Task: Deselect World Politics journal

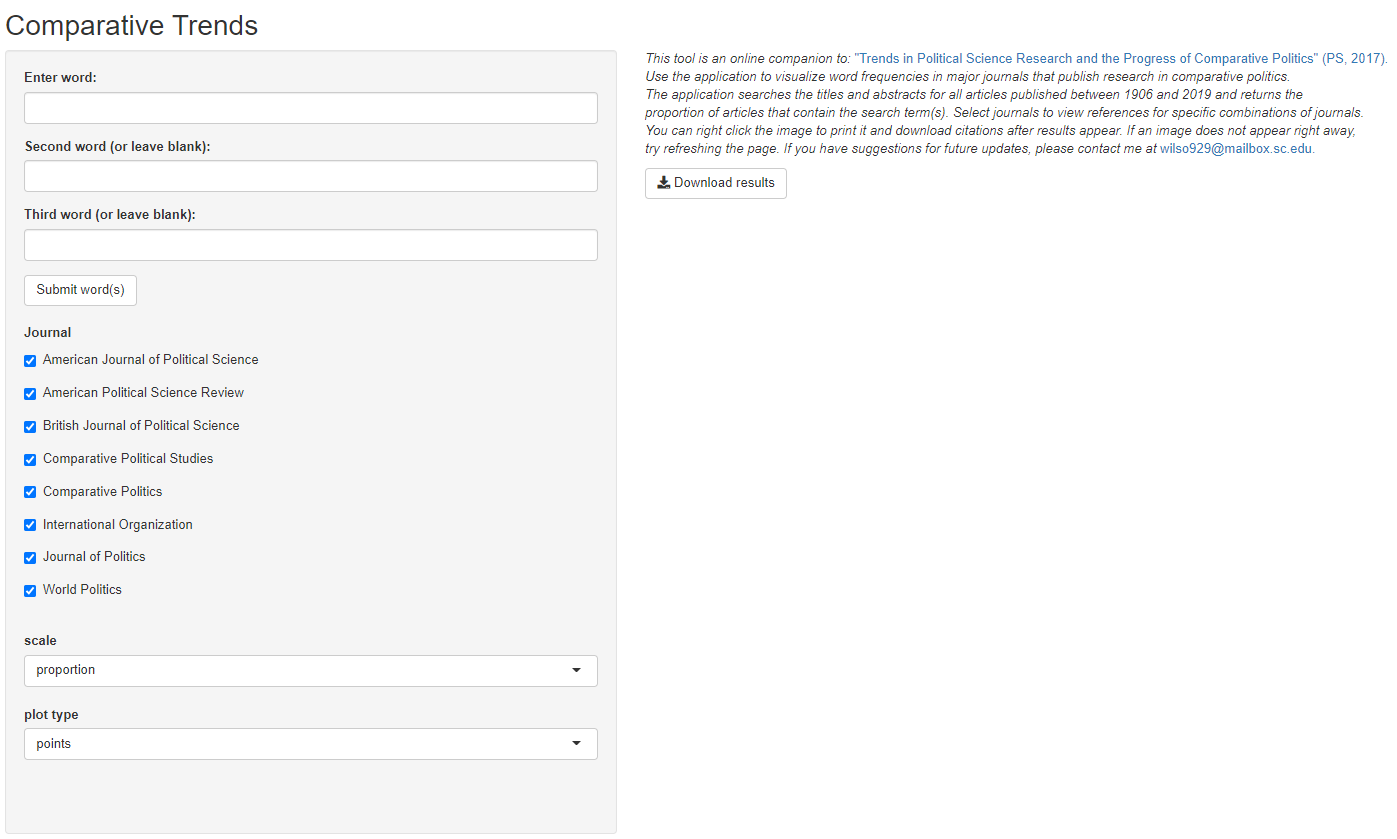Action: pos(30,591)
